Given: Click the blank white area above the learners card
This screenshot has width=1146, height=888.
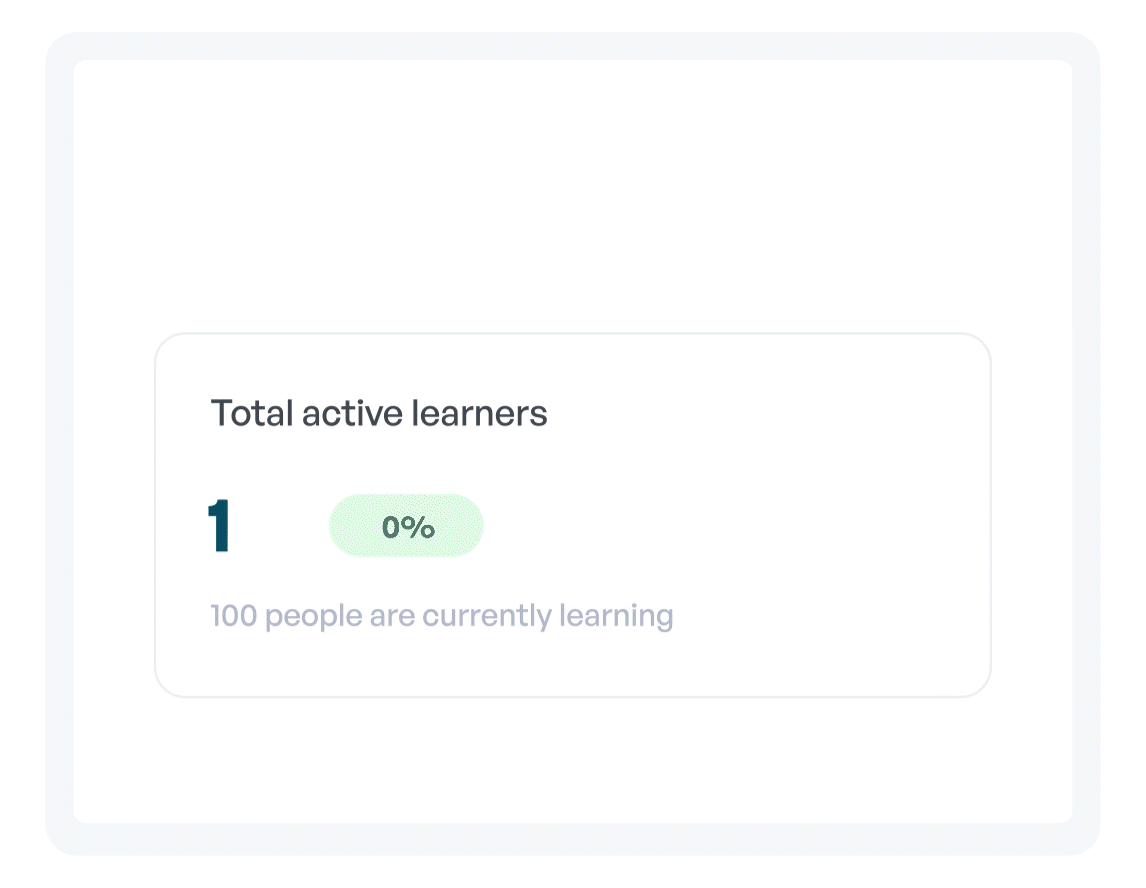Looking at the screenshot, I should pos(572,200).
